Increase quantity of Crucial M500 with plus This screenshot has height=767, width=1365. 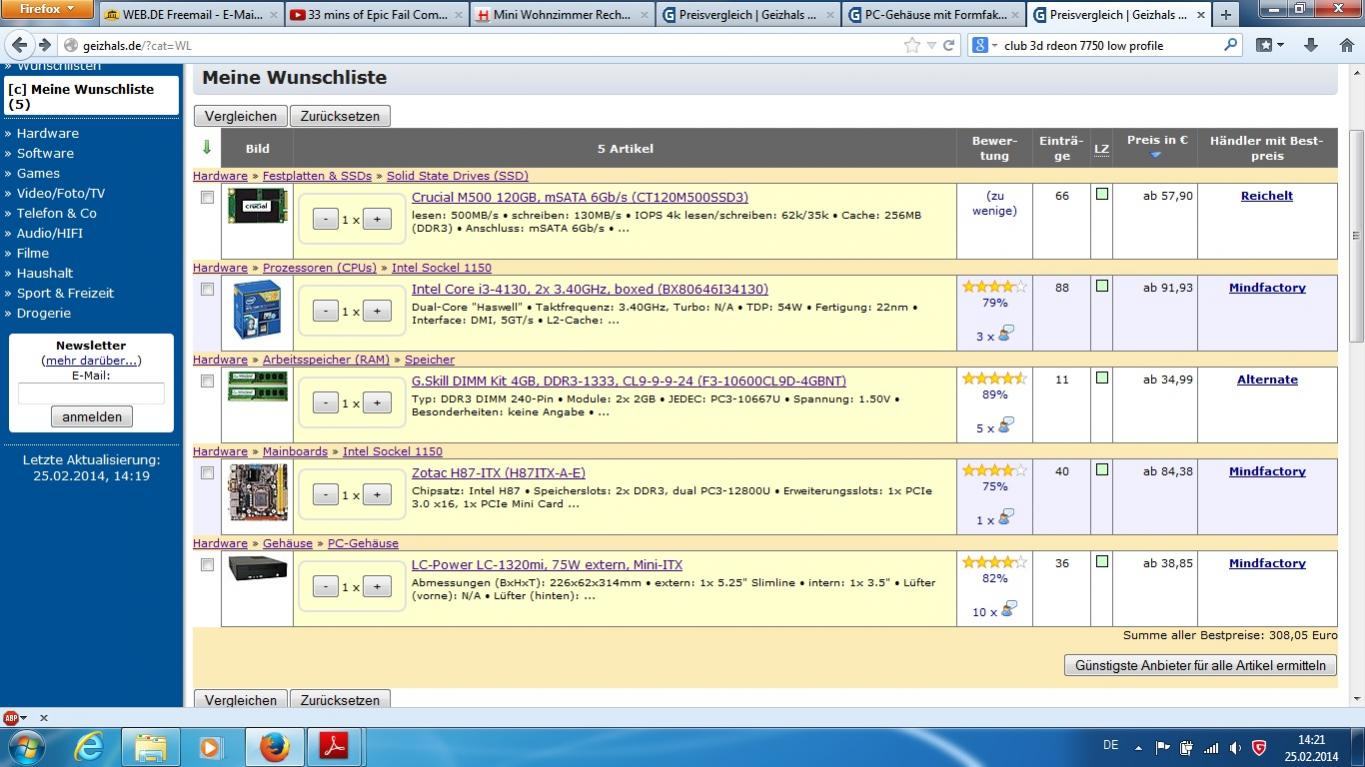click(x=377, y=219)
